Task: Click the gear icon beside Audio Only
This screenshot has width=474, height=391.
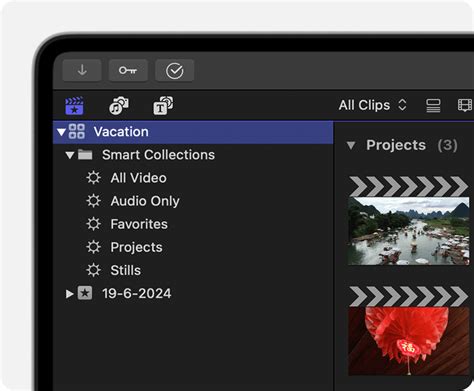Action: (93, 201)
